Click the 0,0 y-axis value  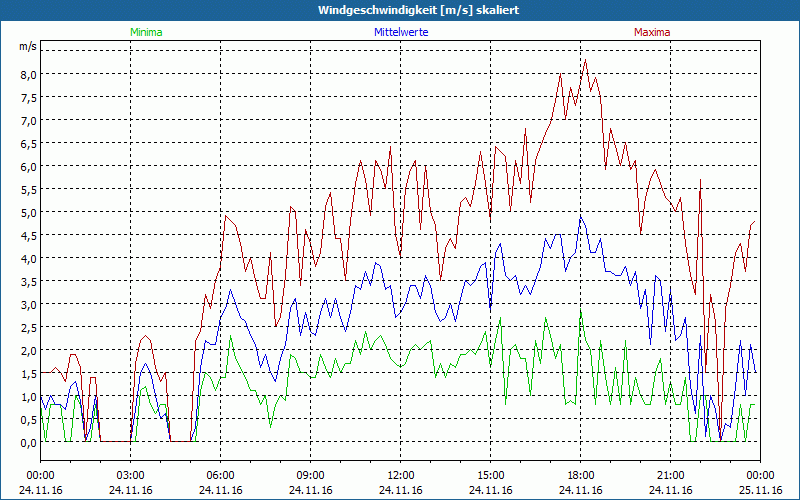click(x=29, y=443)
